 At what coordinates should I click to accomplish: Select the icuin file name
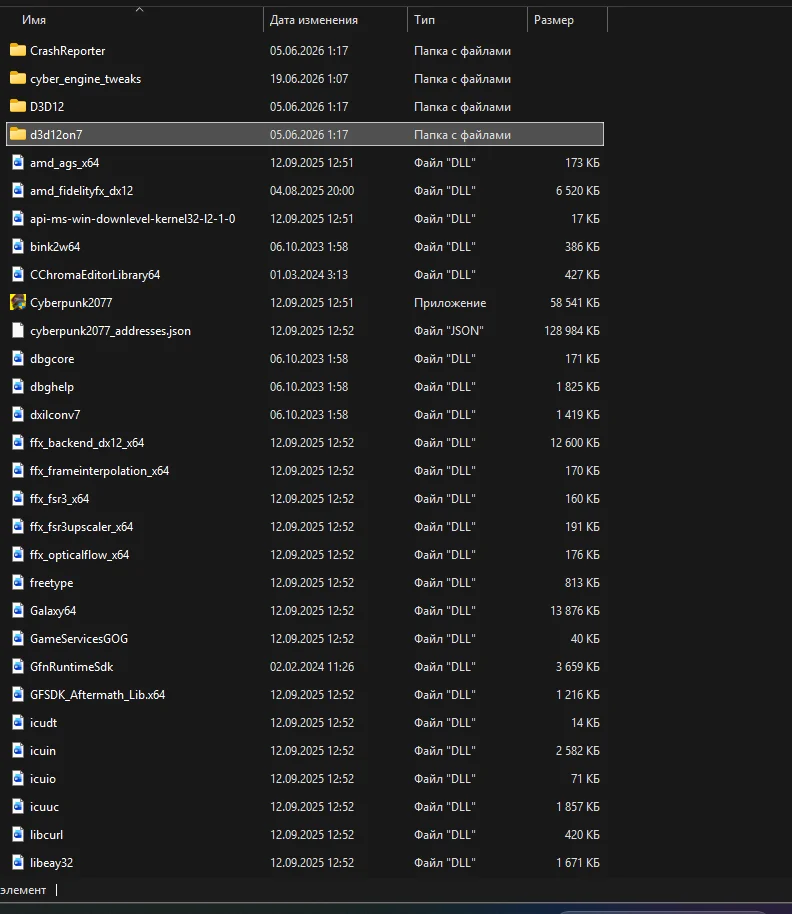pyautogui.click(x=43, y=750)
